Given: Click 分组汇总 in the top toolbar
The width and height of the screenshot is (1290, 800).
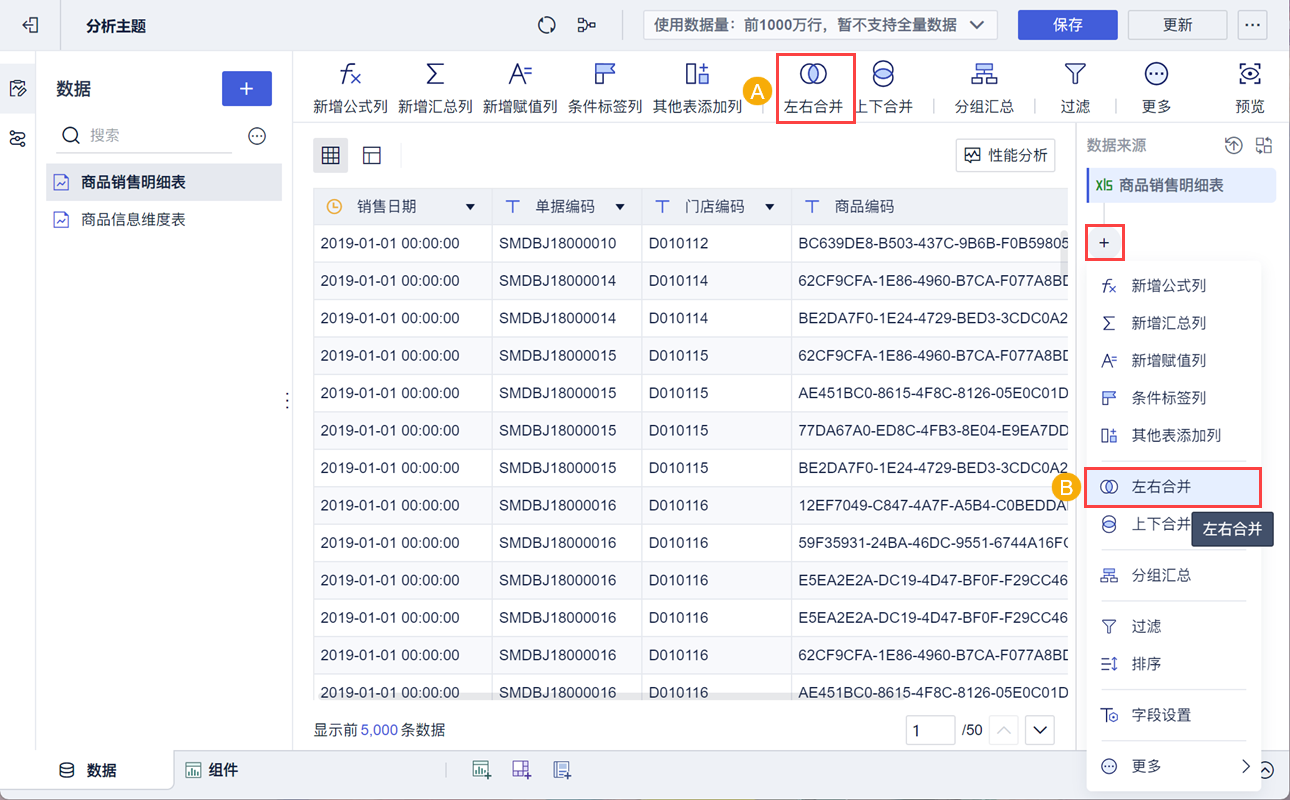Looking at the screenshot, I should click(984, 88).
